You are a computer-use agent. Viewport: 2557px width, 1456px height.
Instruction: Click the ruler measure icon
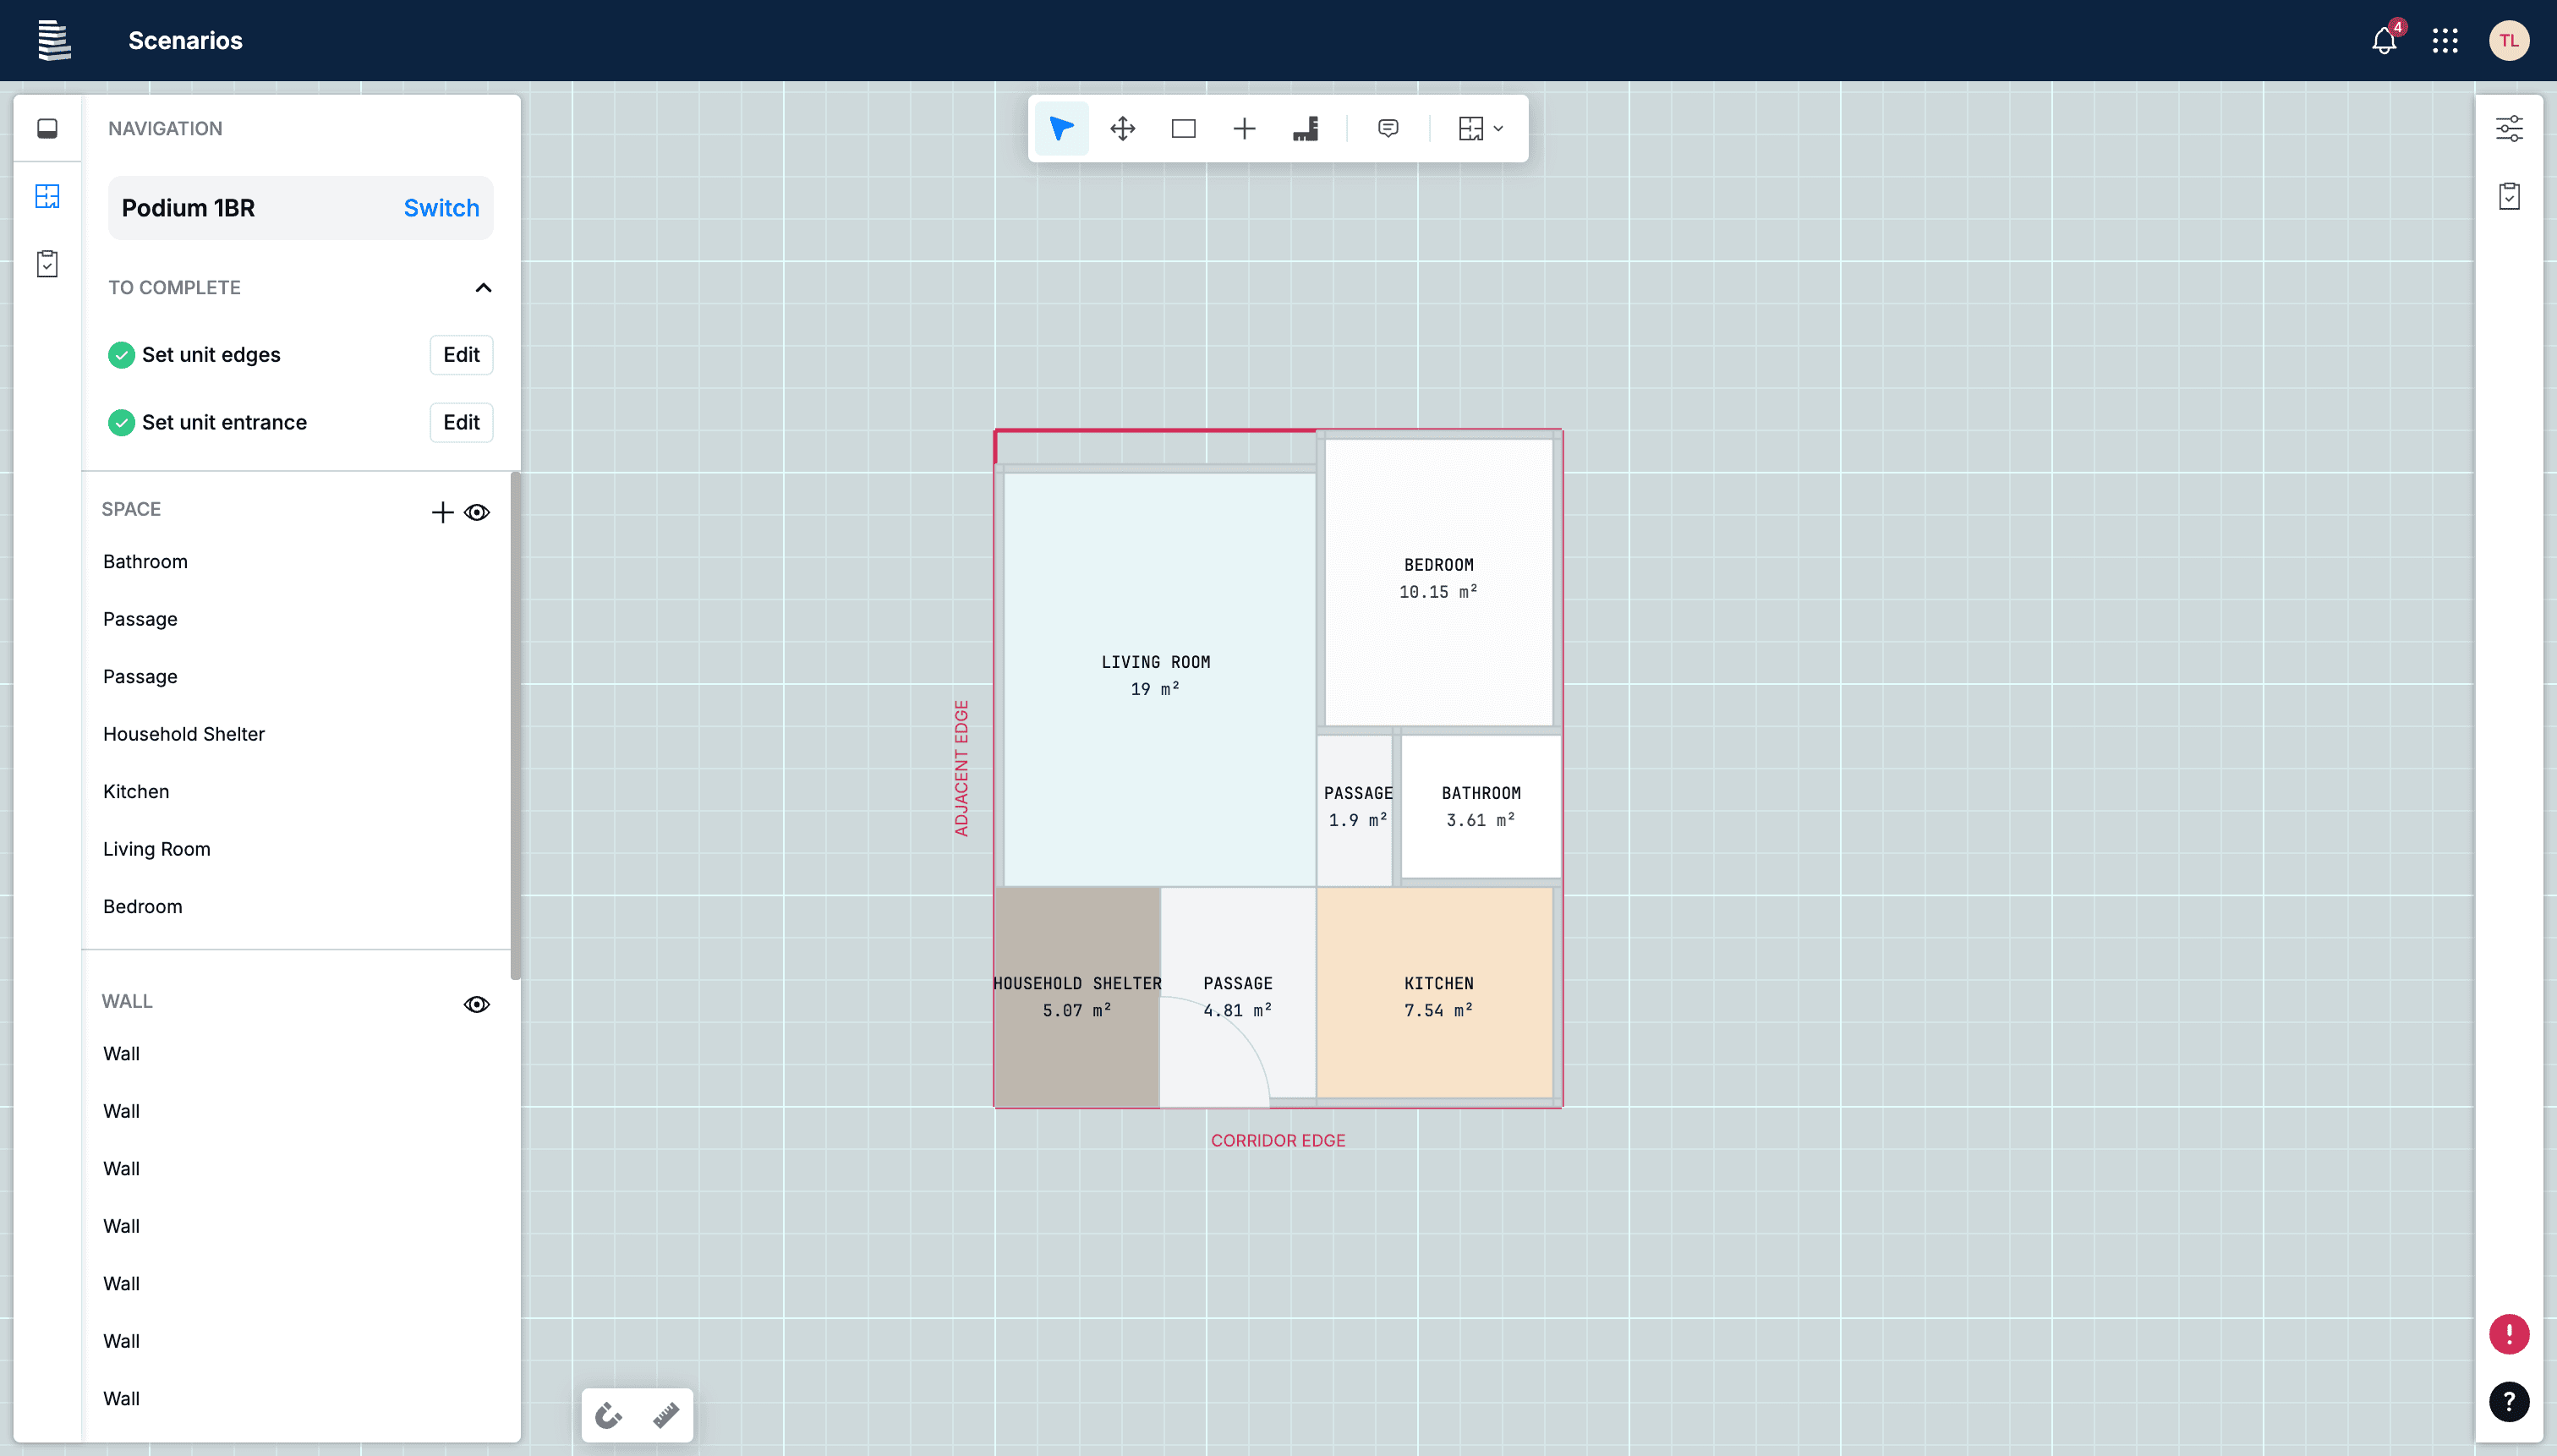666,1415
